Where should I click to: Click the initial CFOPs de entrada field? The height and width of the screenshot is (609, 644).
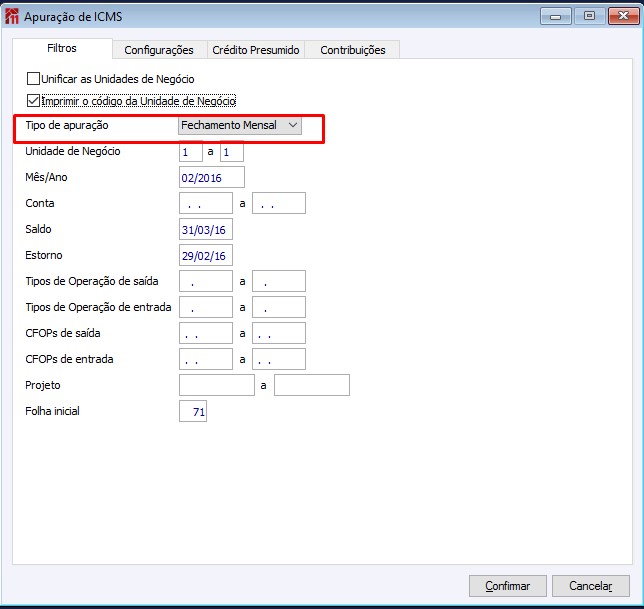pyautogui.click(x=206, y=359)
